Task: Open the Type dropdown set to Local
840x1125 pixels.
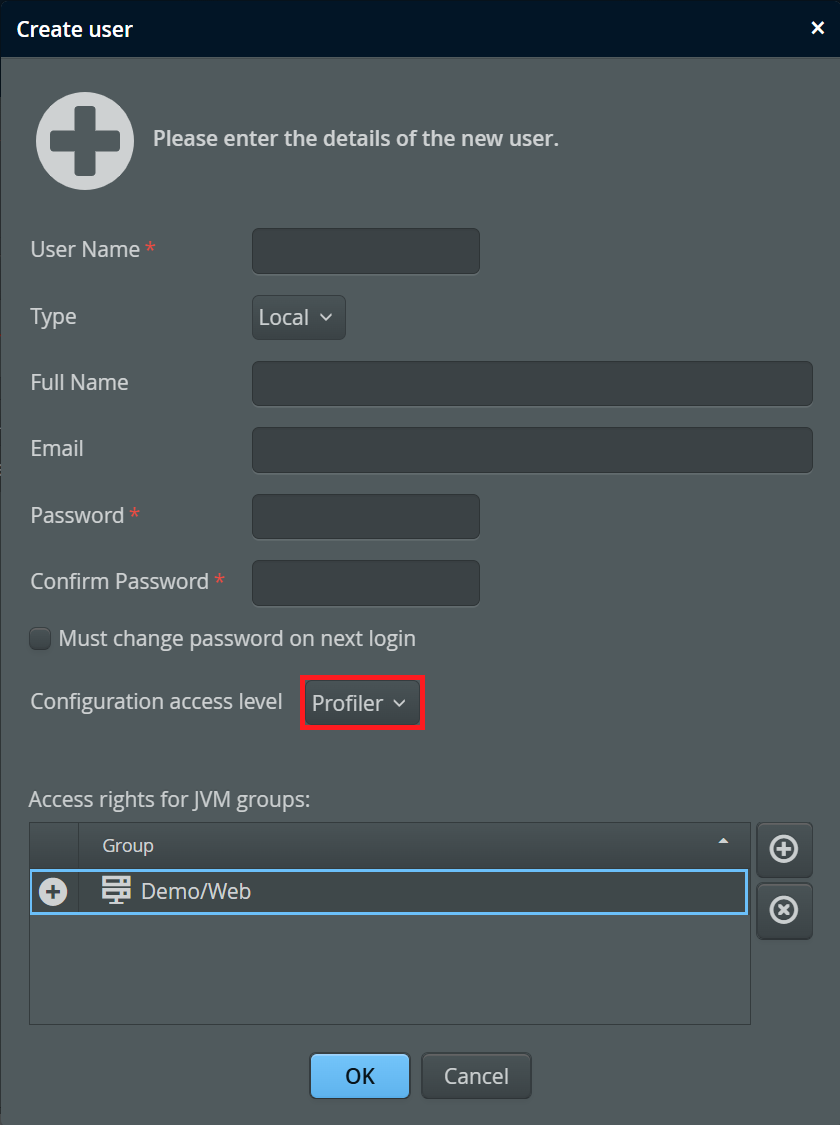Action: [x=298, y=317]
